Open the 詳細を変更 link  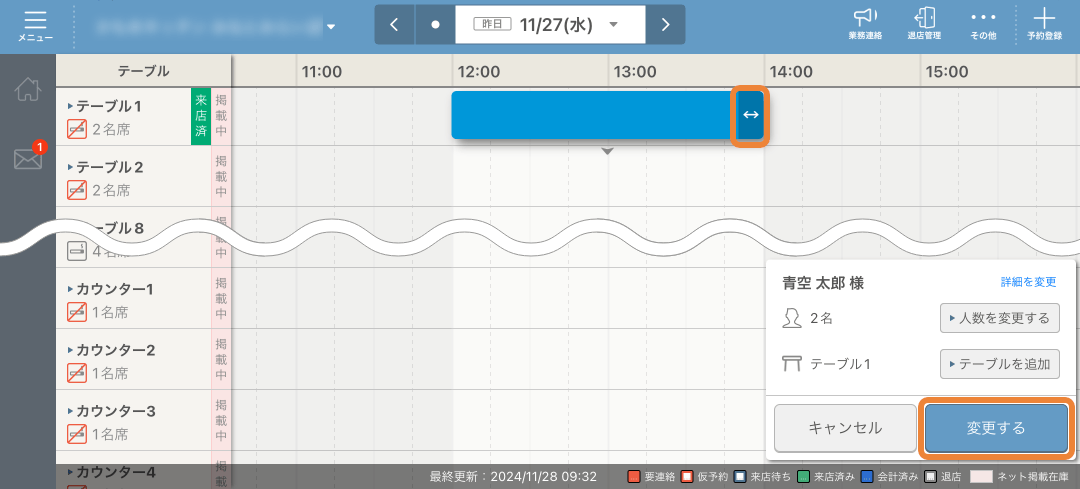1028,282
